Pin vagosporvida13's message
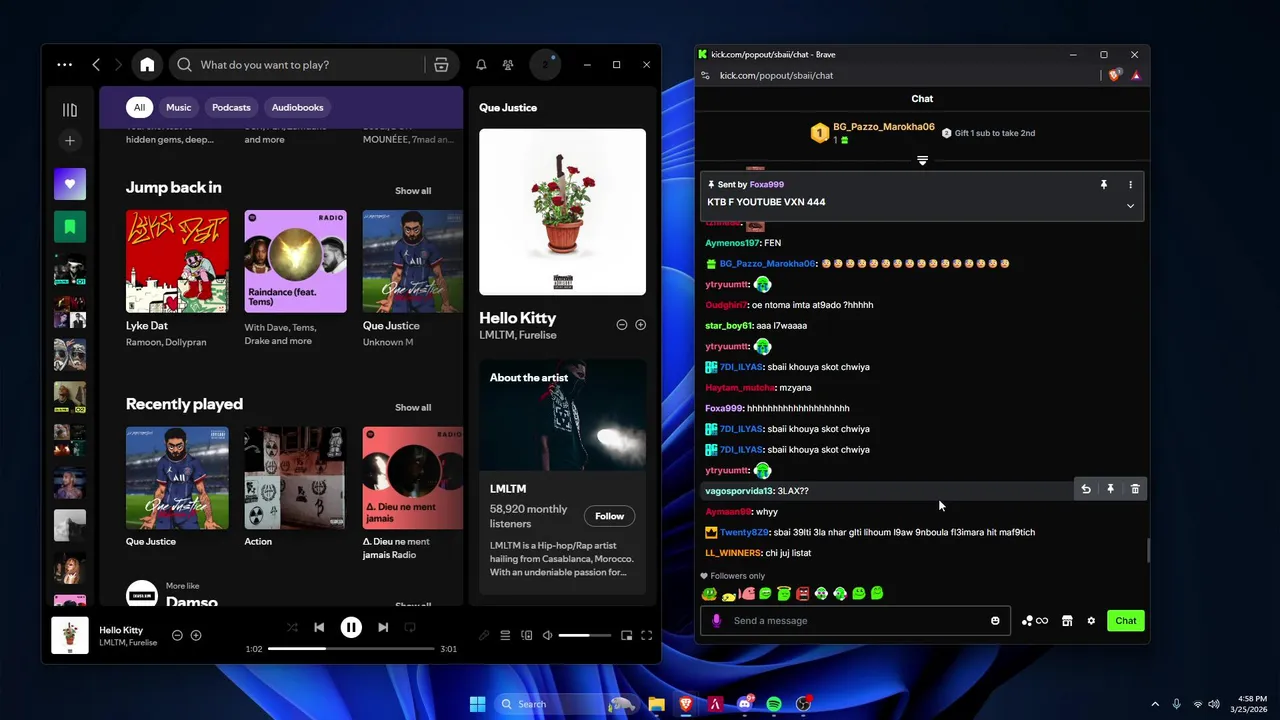 pyautogui.click(x=1110, y=489)
